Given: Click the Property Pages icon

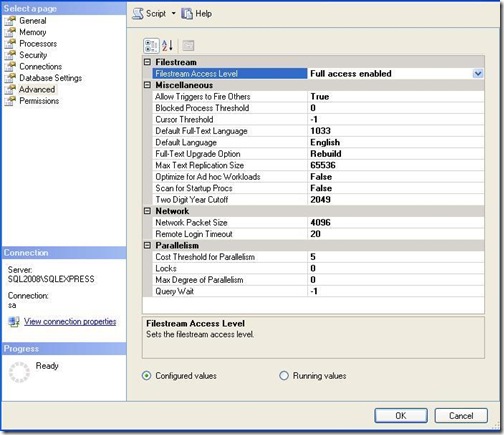Looking at the screenshot, I should pos(188,46).
